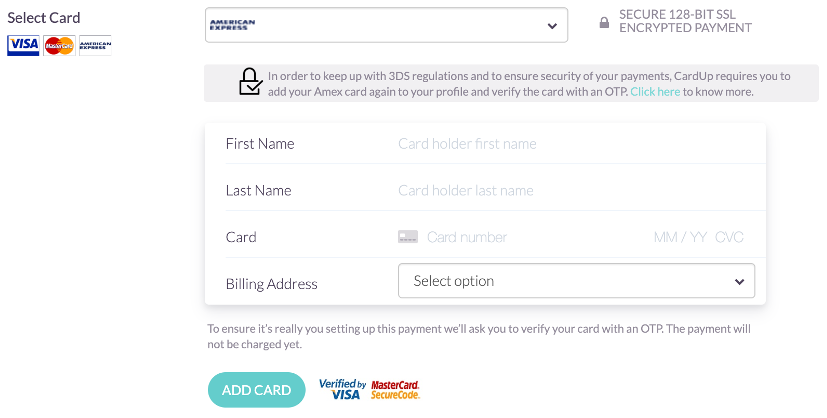This screenshot has width=827, height=418.
Task: Click the padlock icon beside SSL text
Action: point(604,22)
